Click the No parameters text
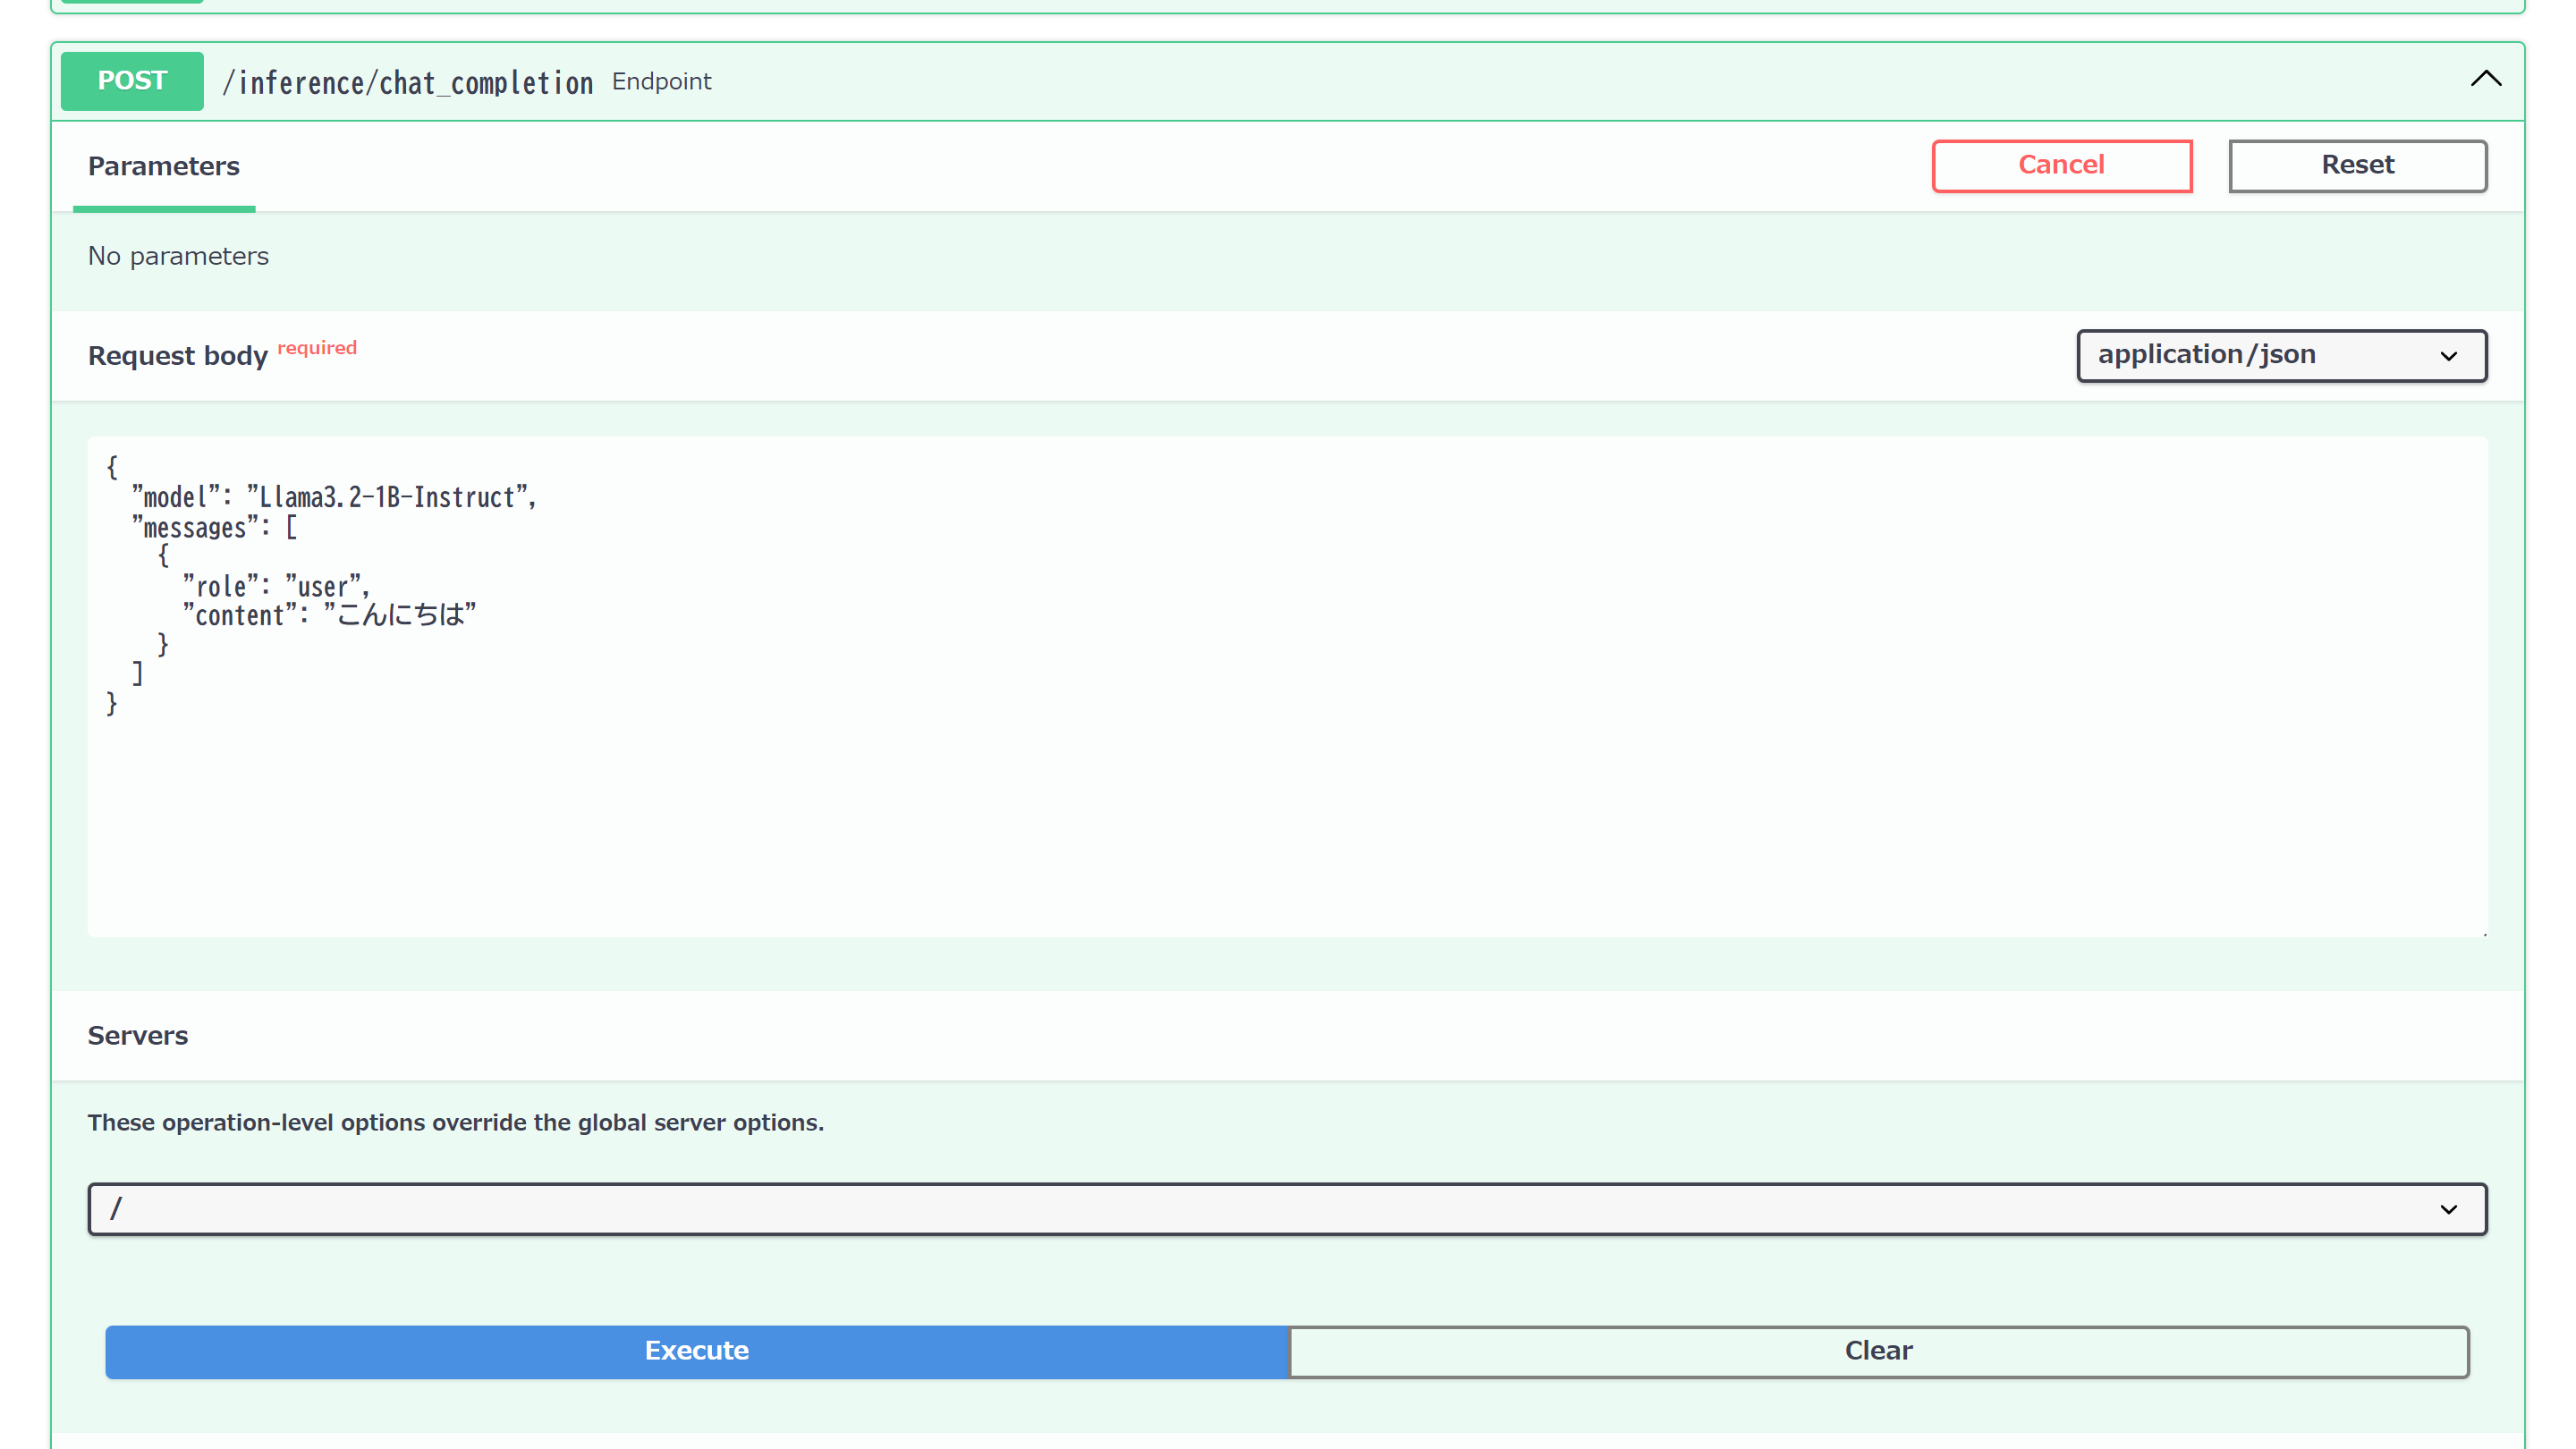 tap(178, 256)
